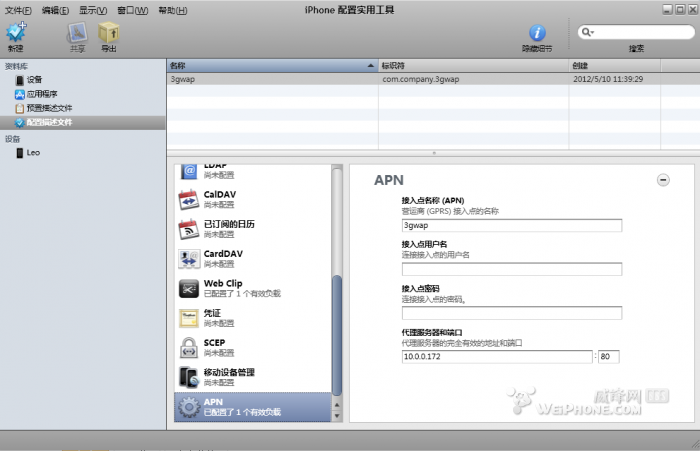Open the CalDAV calendar payload icon
Viewport: 700px width, 451px height.
pyautogui.click(x=189, y=200)
